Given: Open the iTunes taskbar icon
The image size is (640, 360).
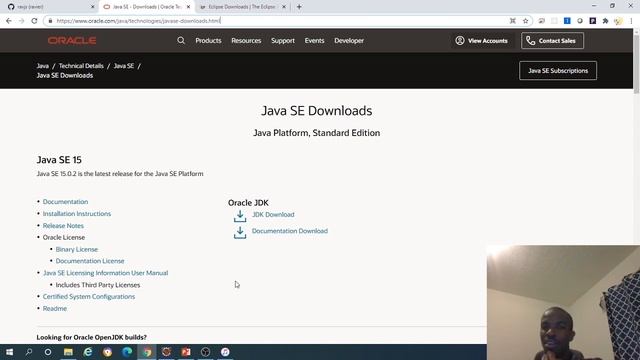Looking at the screenshot, I should (x=225, y=352).
